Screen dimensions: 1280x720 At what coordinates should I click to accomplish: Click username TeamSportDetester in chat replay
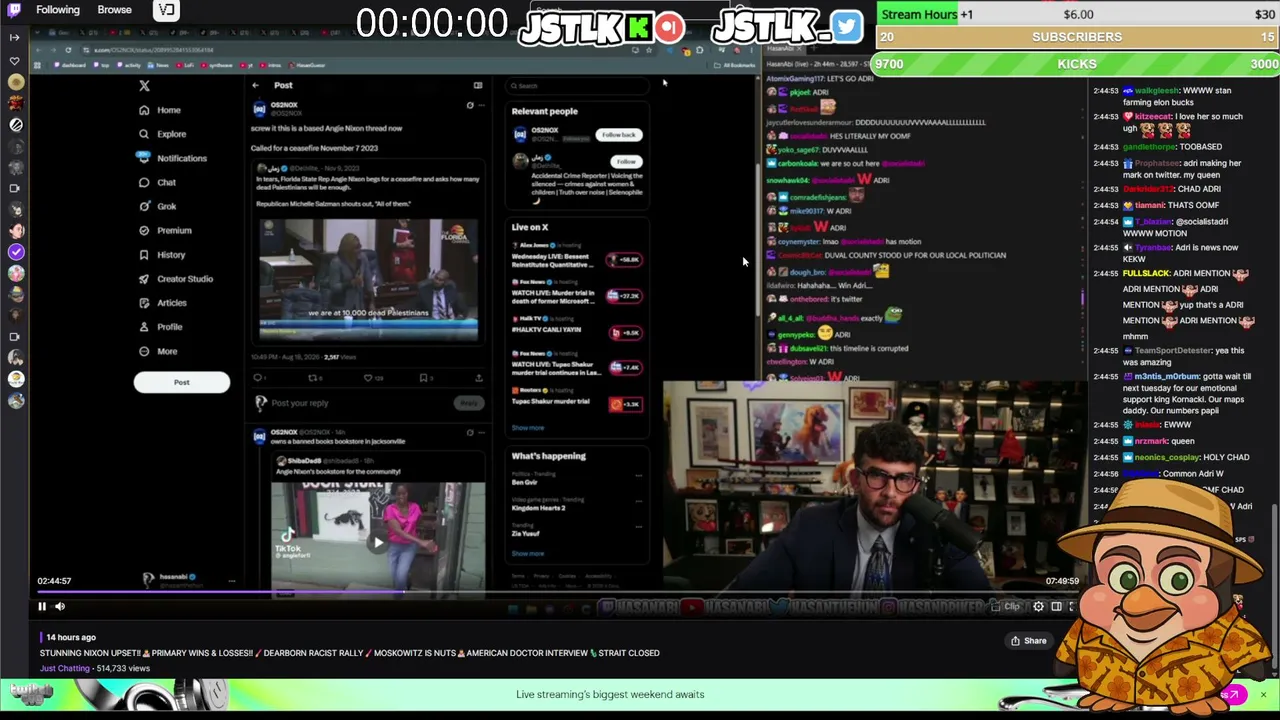(x=1171, y=351)
